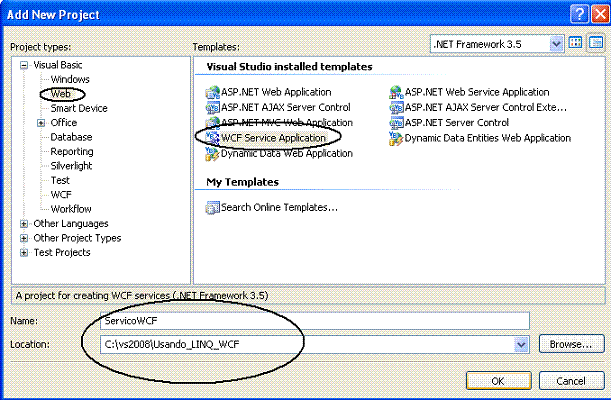Select the Dynamic Data Web Application icon

tap(212, 153)
